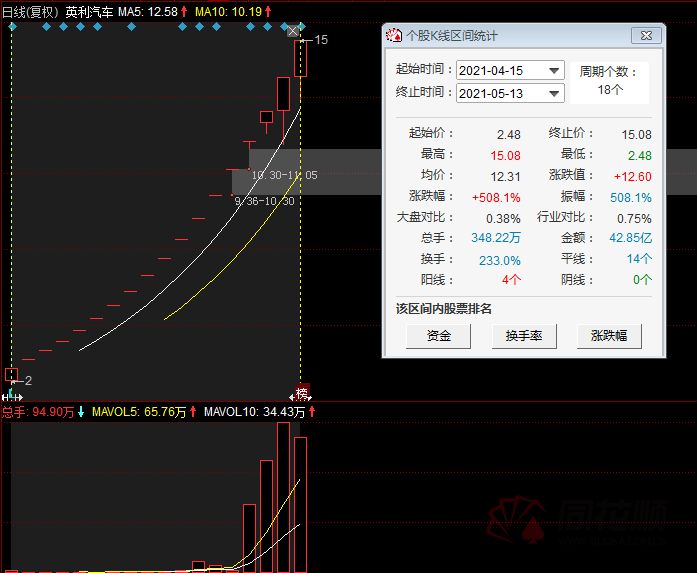Viewport: 697px width, 573px height.
Task: Click the MA5 up-arrow indicator
Action: 184,12
